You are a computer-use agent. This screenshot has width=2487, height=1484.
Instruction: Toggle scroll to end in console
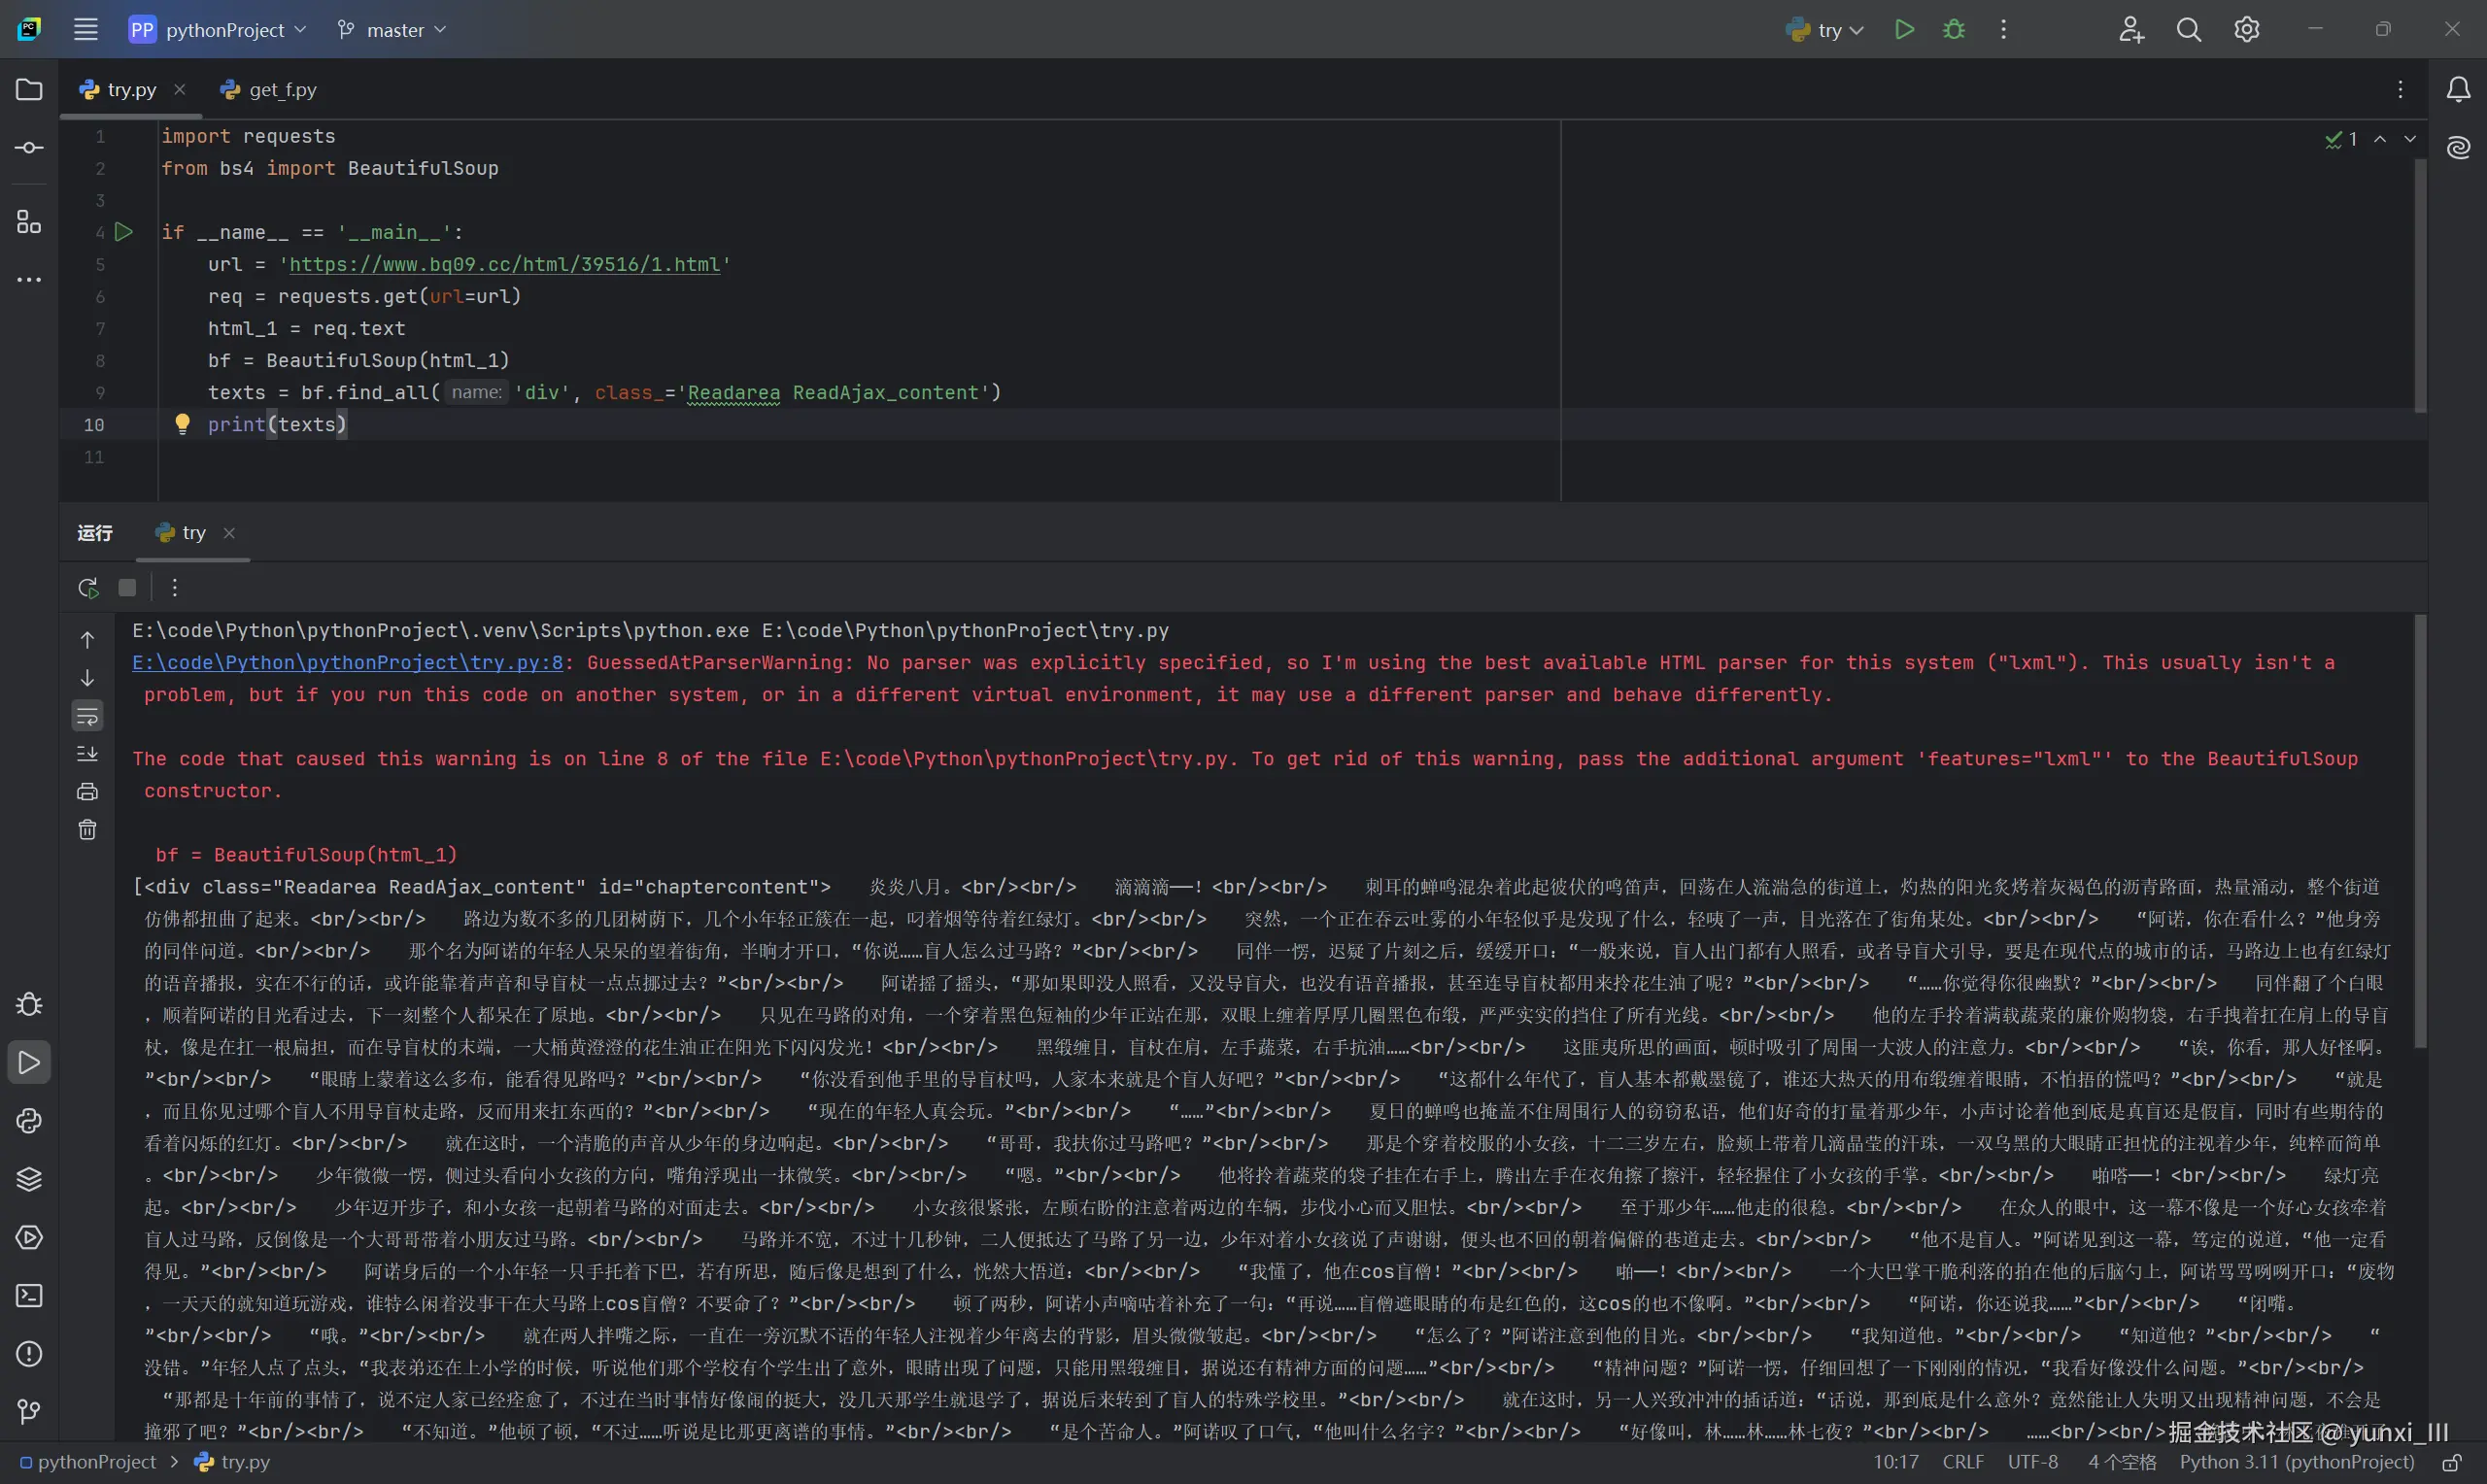(x=88, y=754)
